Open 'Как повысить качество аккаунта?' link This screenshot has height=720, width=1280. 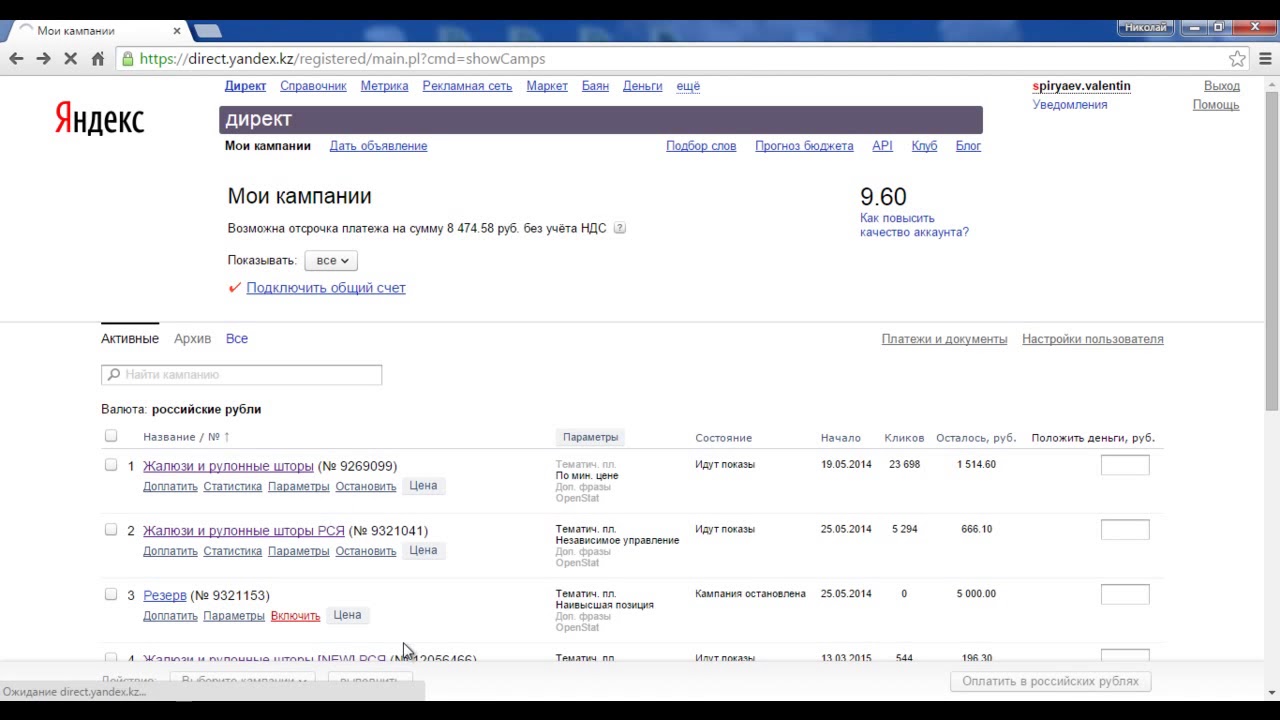(x=914, y=225)
